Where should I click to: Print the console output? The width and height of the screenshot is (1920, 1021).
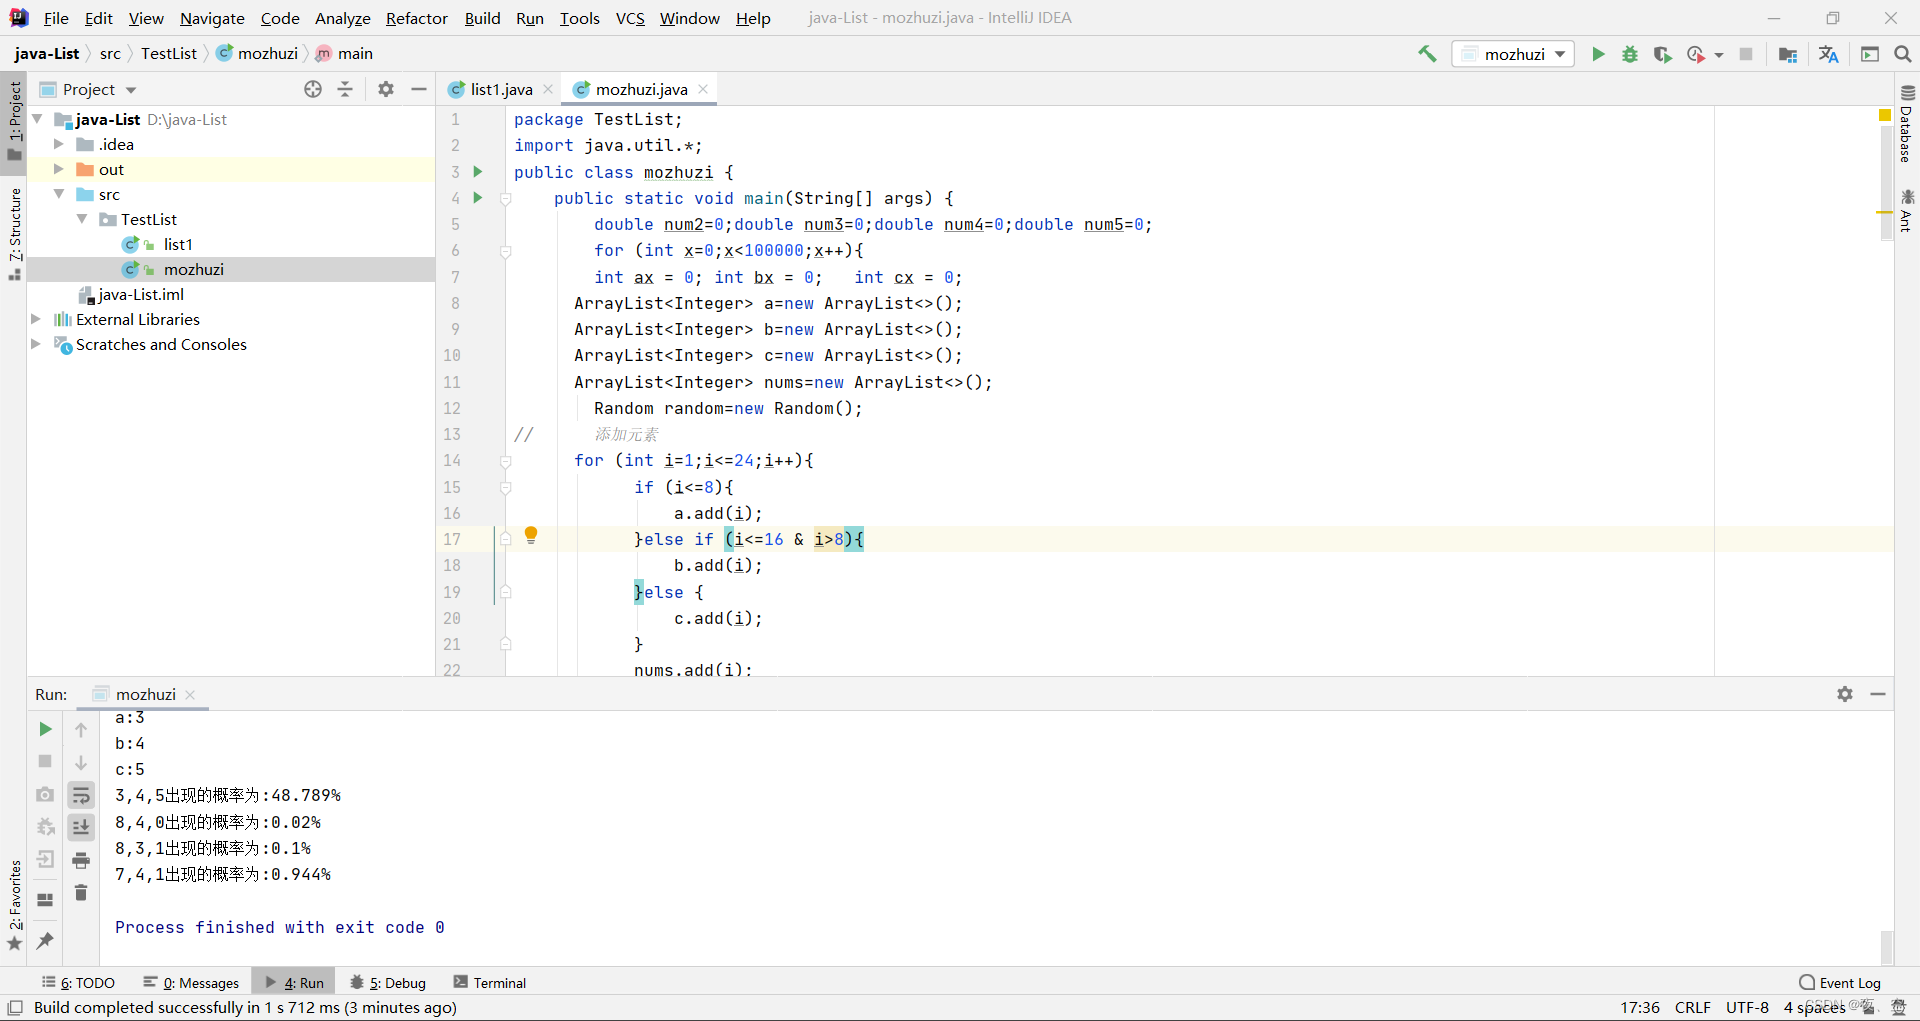(81, 860)
